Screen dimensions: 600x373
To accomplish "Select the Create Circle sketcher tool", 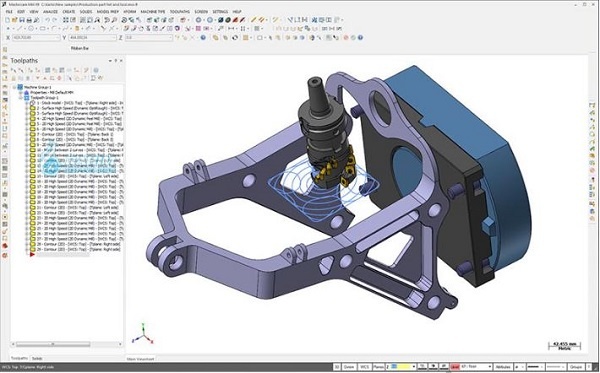I will (x=31, y=28).
